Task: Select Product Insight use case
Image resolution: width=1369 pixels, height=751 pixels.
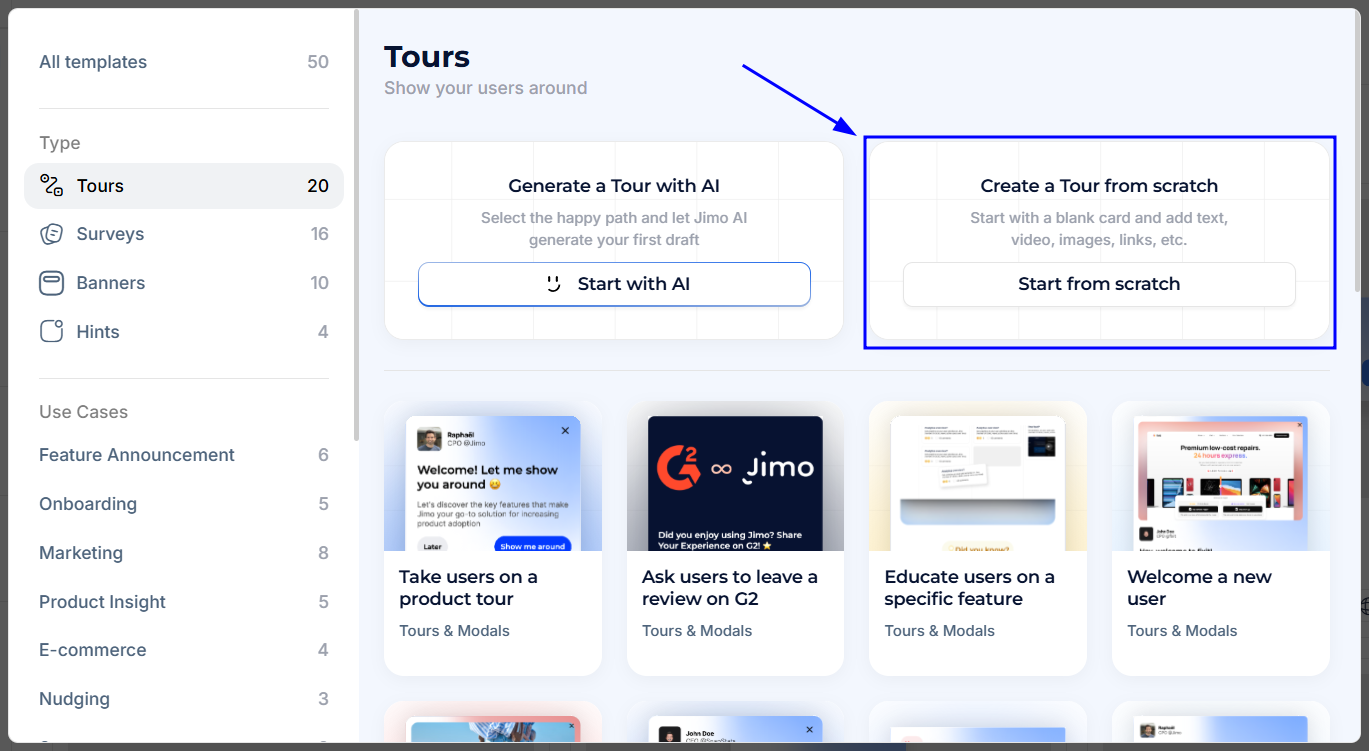Action: (x=102, y=602)
